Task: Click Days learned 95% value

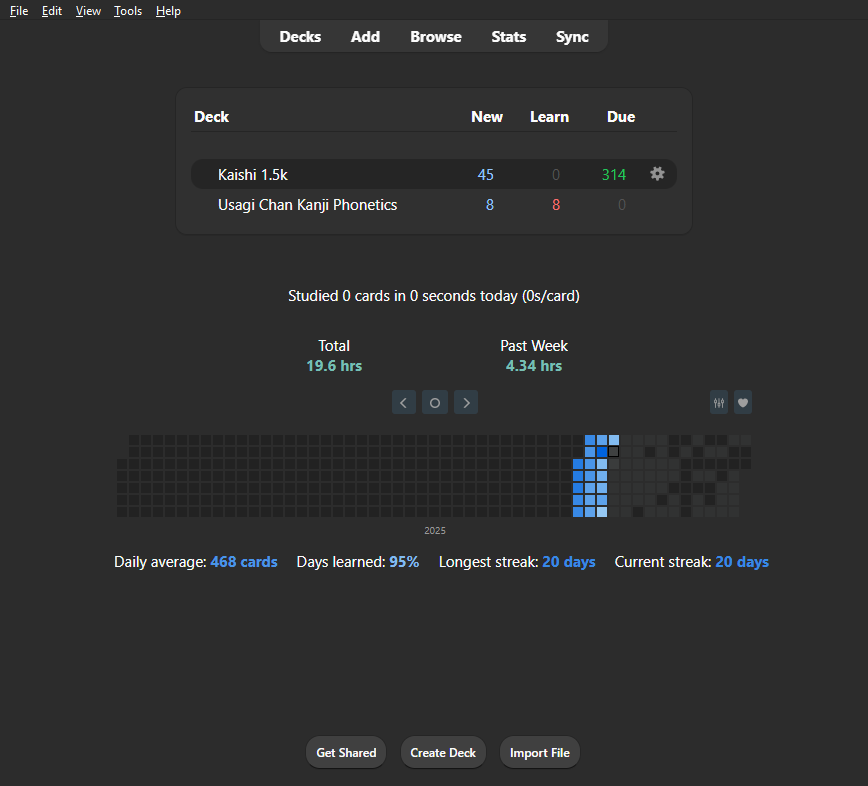Action: (404, 562)
